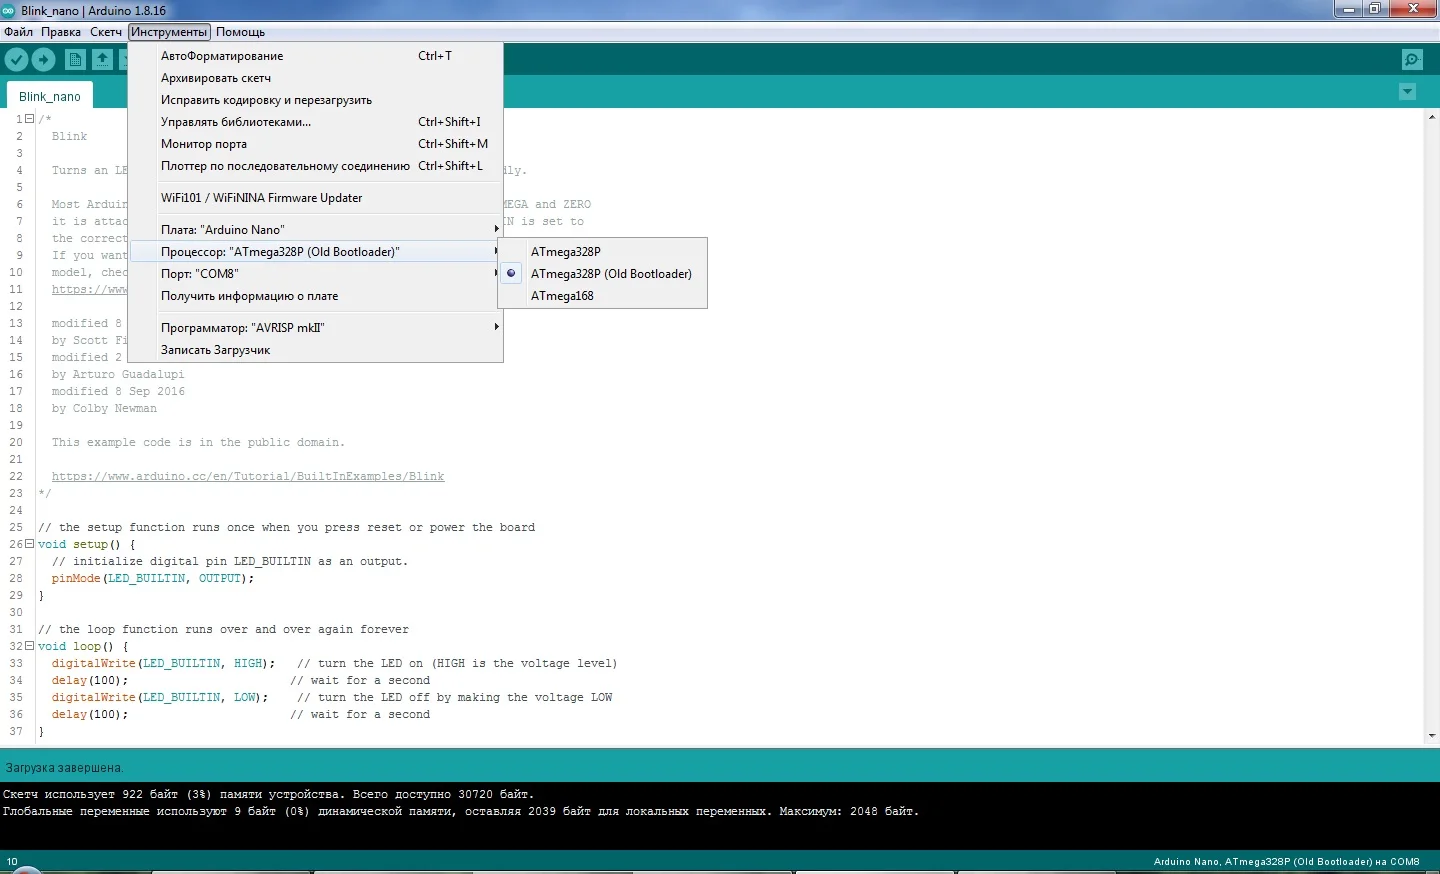Open Плоттер по последовательному соединению

click(315, 166)
